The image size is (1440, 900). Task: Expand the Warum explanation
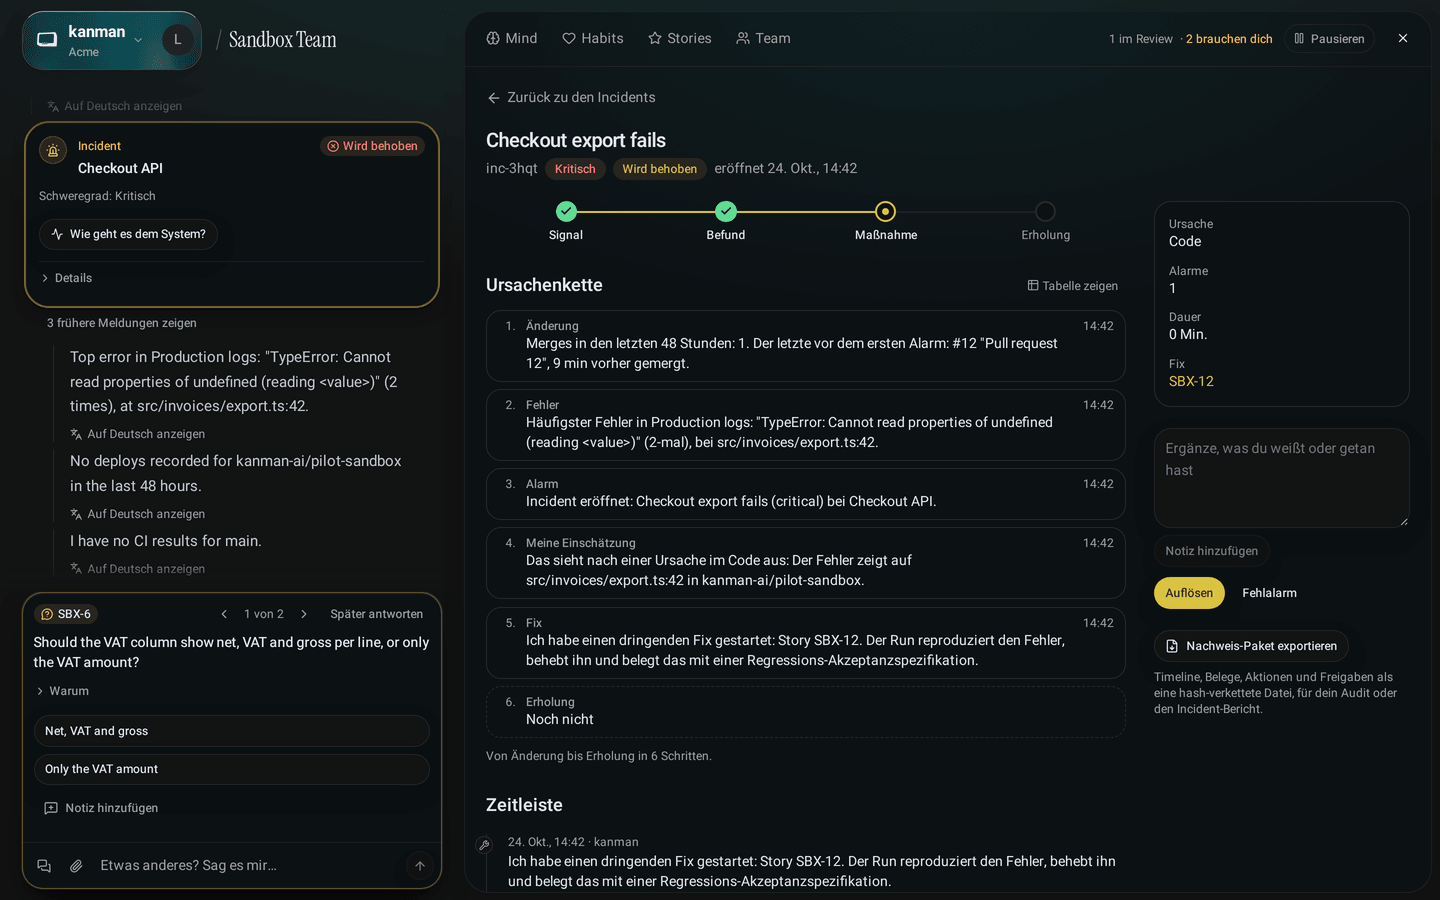coord(62,691)
